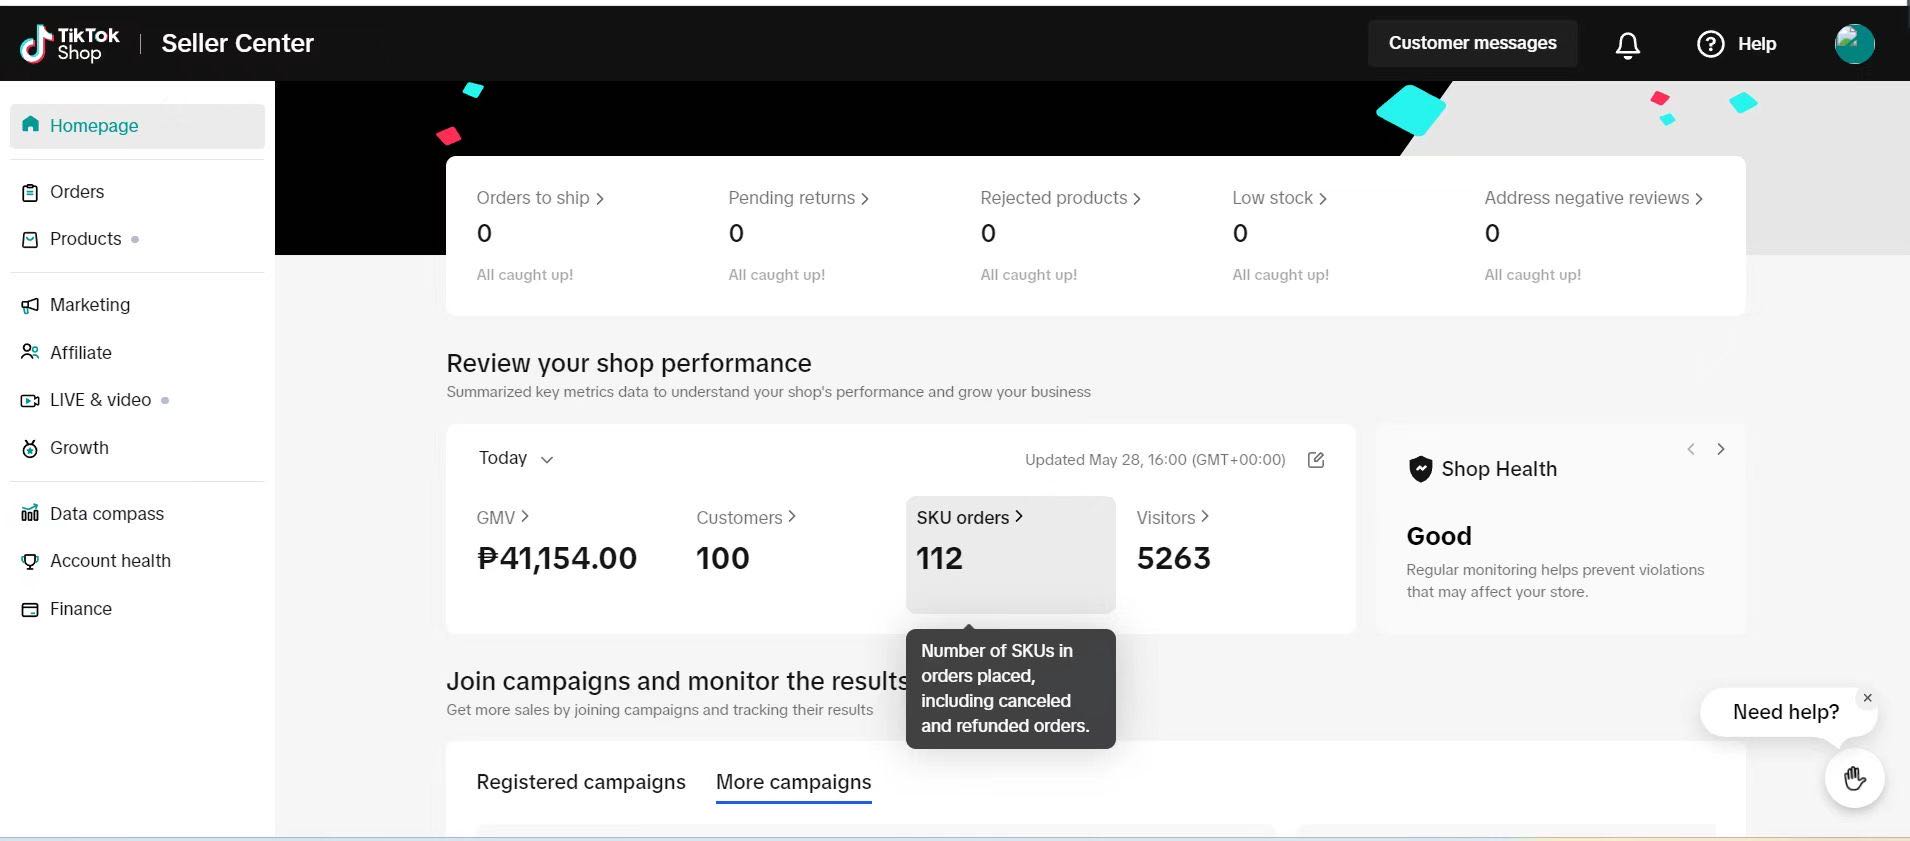Expand Low stock details

tap(1279, 198)
